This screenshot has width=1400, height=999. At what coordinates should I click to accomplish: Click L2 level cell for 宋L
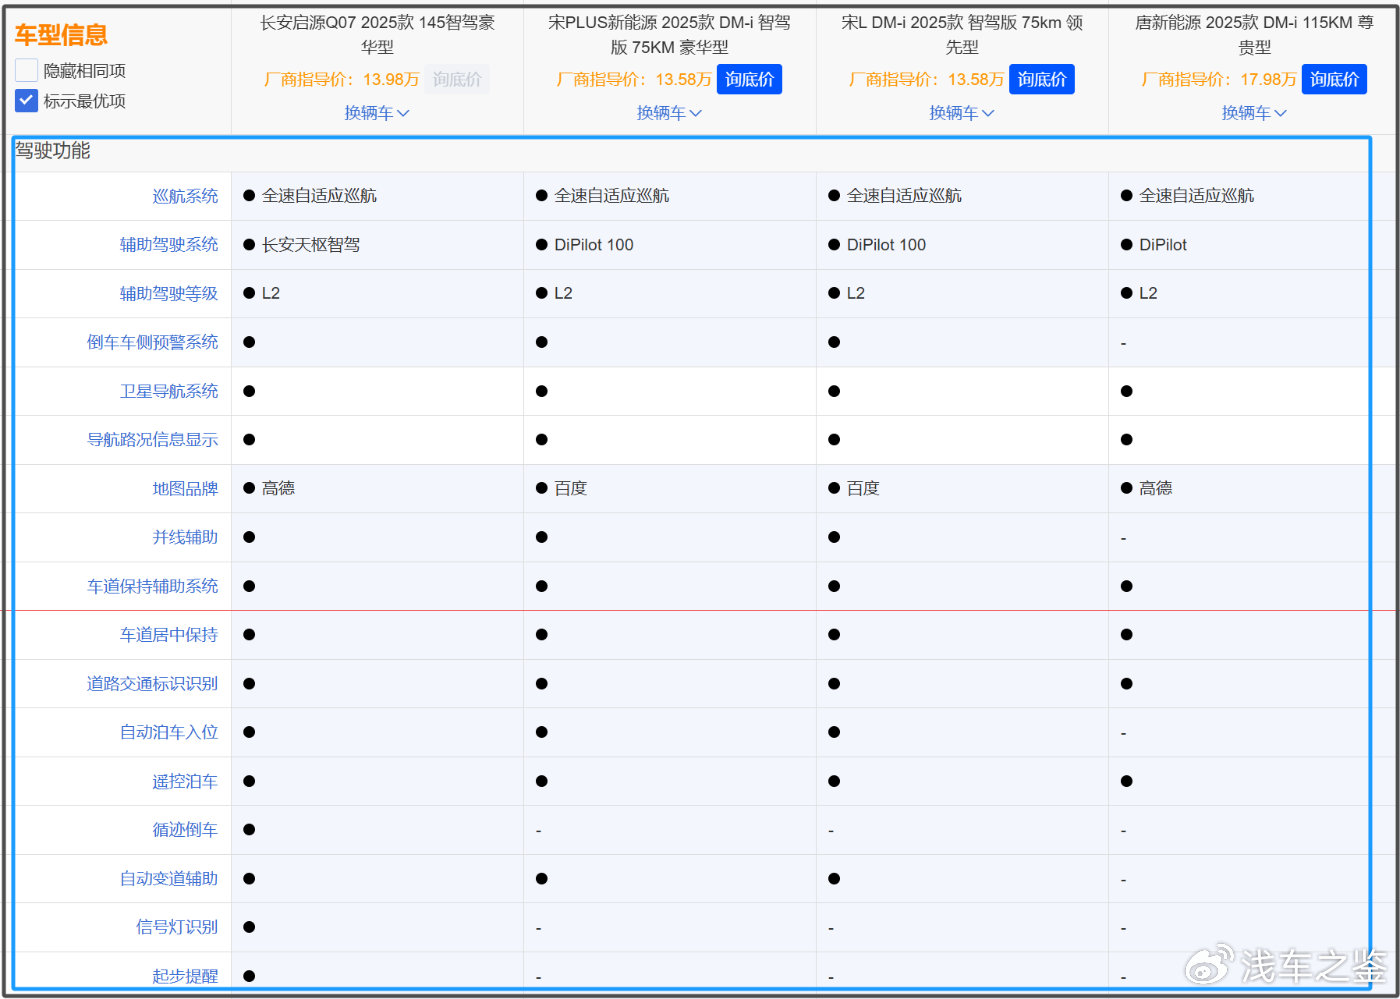point(855,293)
